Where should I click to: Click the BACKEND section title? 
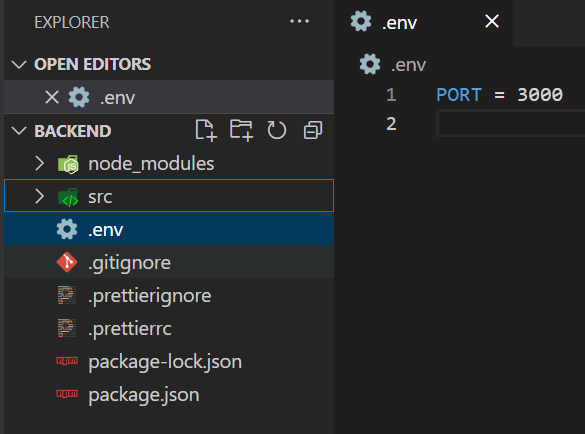click(x=73, y=131)
